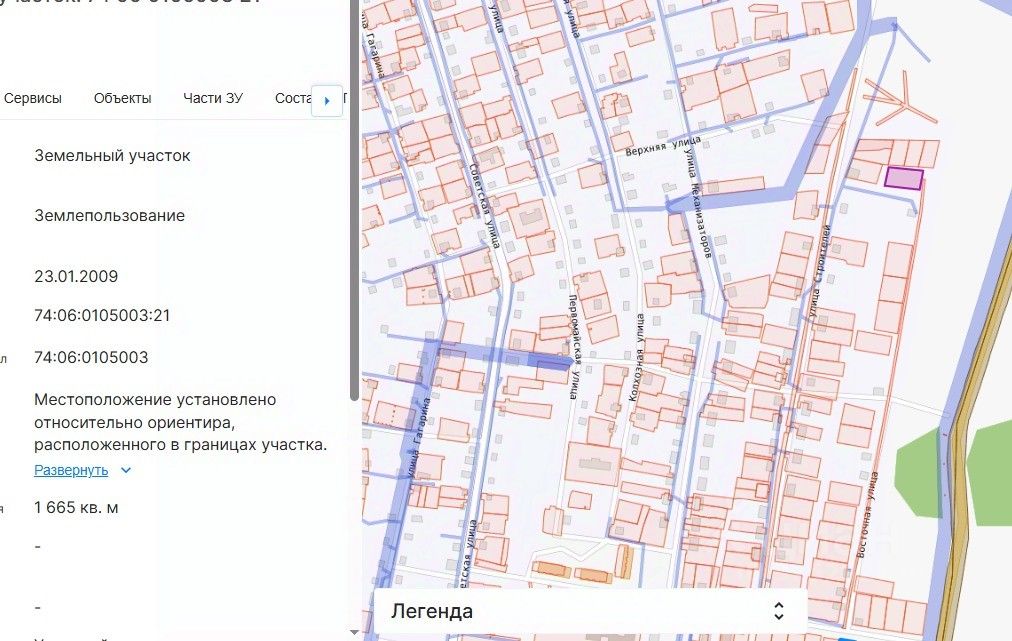Click the Верхняя улица label on map
This screenshot has height=641, width=1012.
pos(659,146)
